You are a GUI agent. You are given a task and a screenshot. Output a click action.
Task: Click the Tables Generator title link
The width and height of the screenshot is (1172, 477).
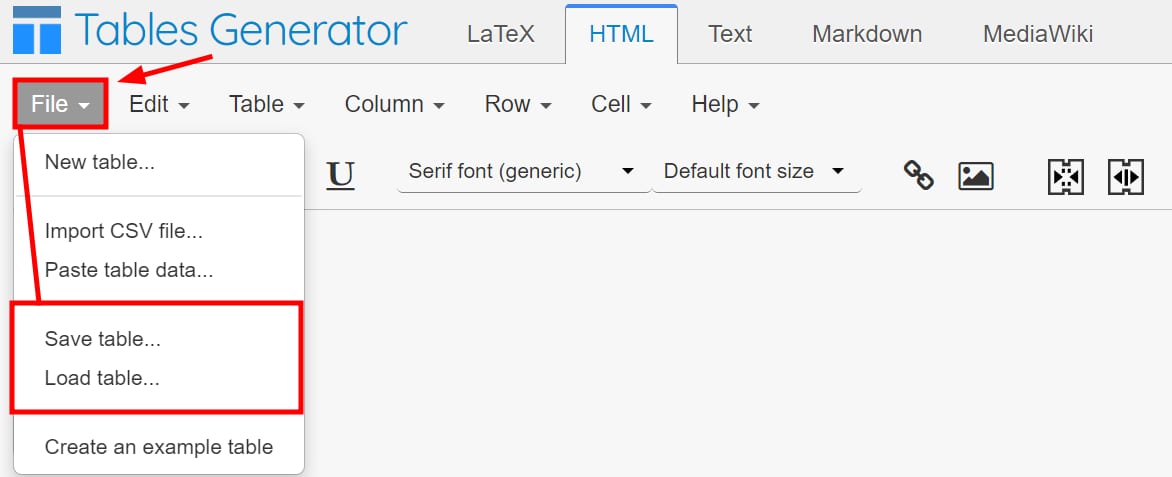240,31
